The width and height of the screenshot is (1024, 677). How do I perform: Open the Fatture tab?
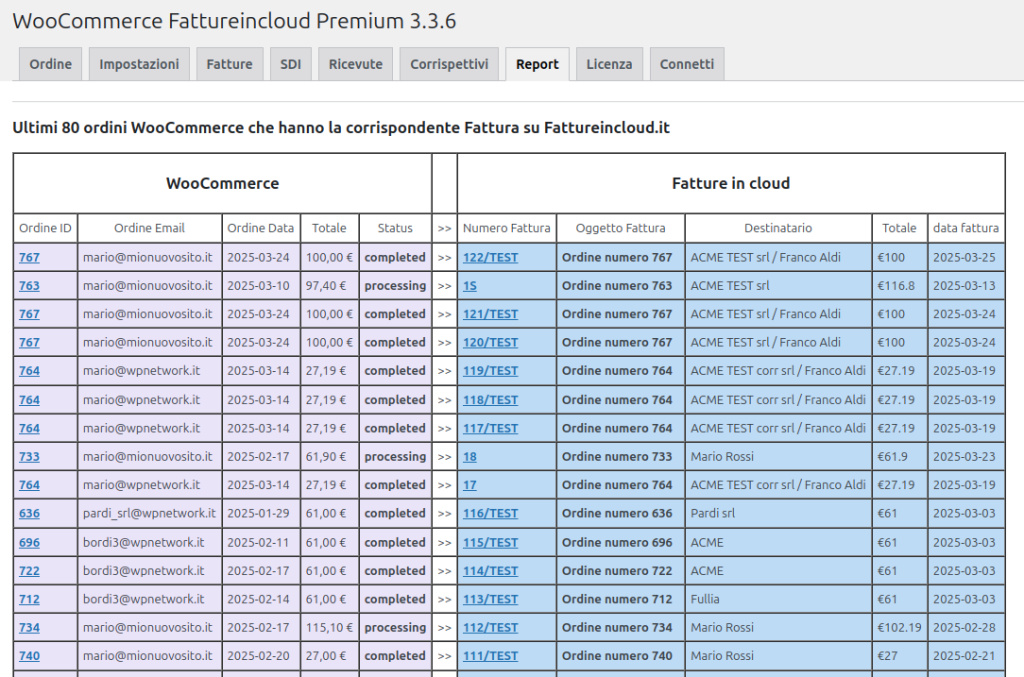[229, 64]
